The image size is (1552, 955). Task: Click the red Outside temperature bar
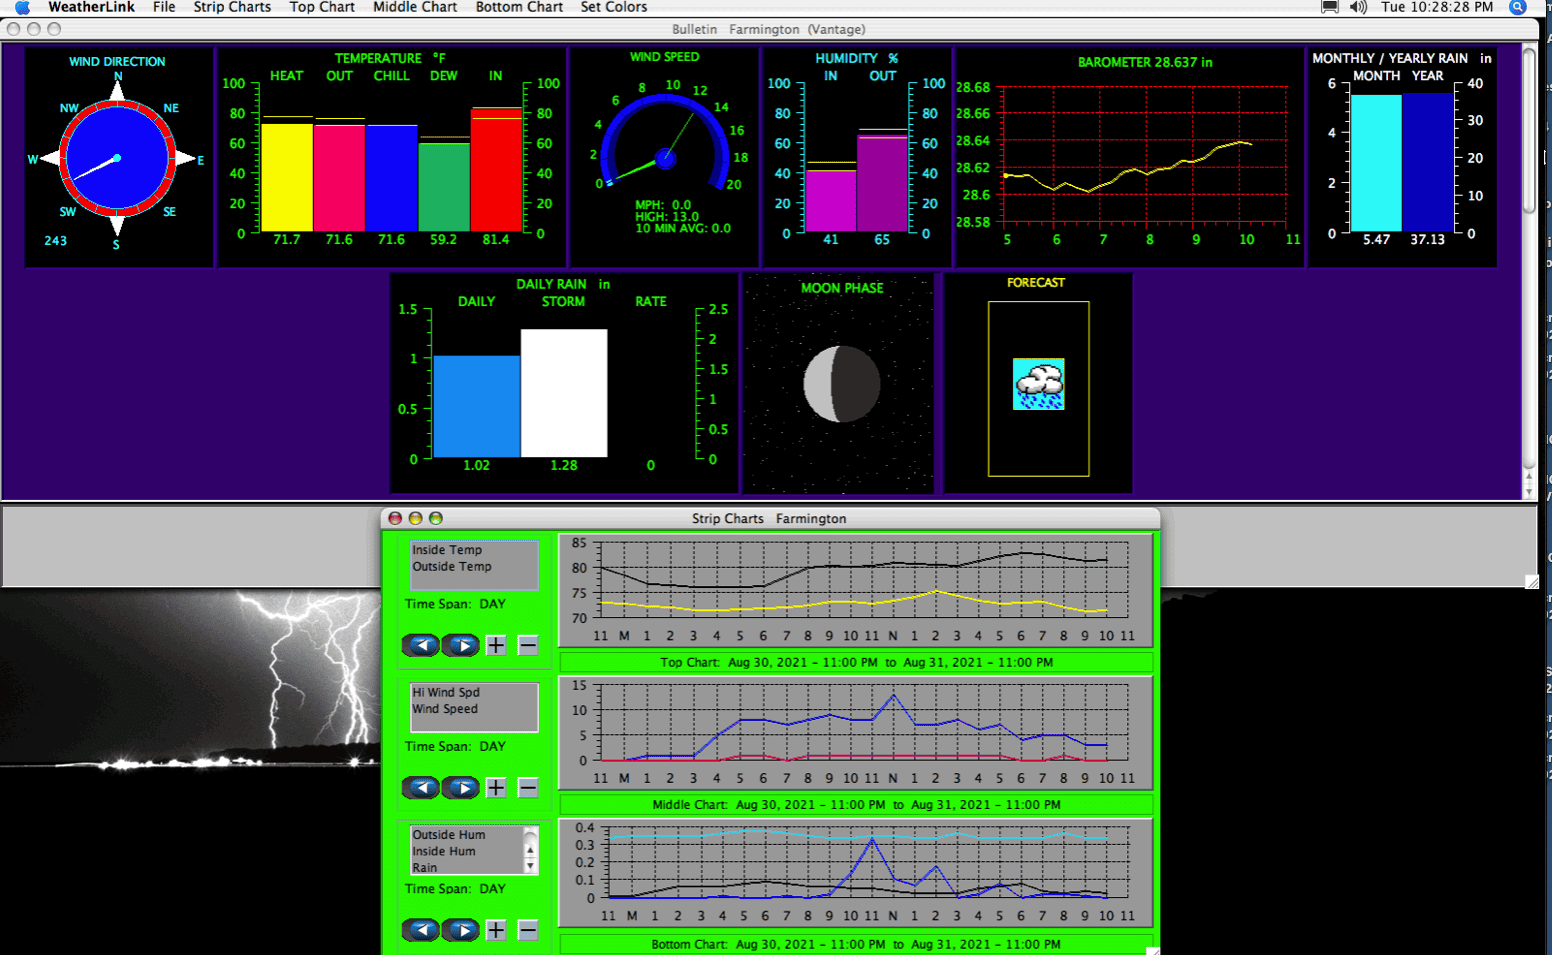pos(339,178)
